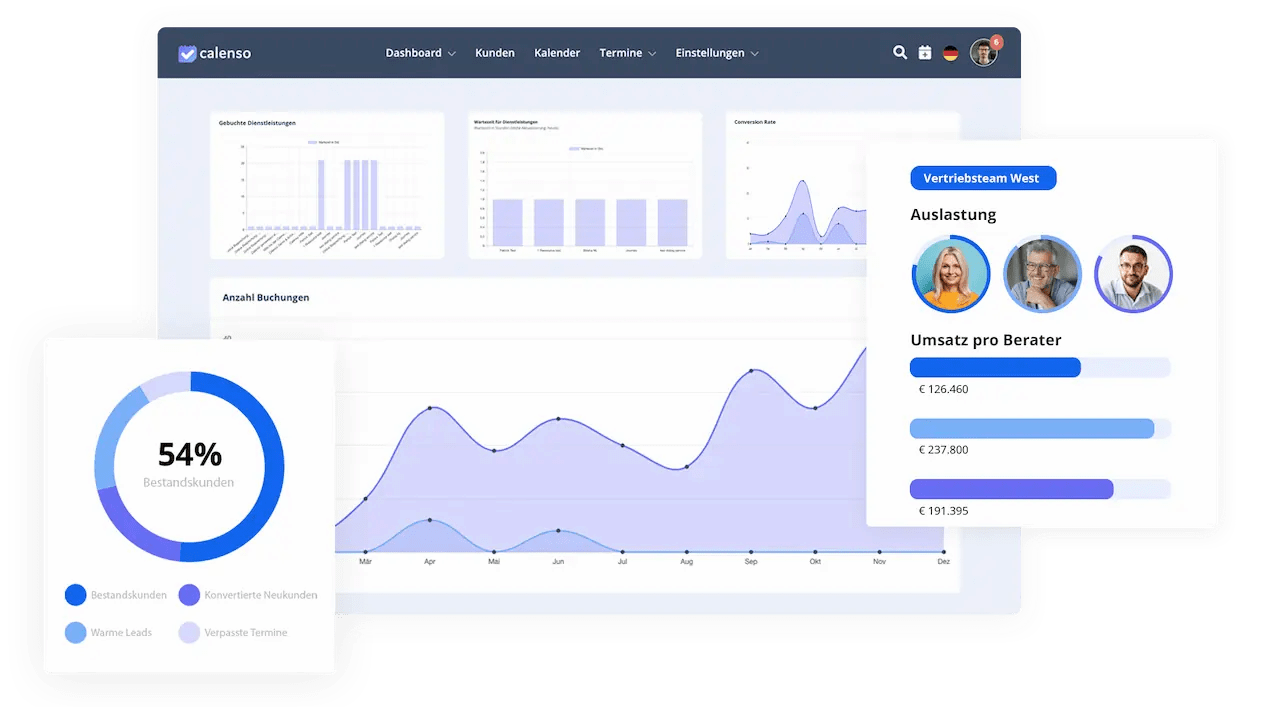The image size is (1280, 707).
Task: Open the Kalender menu item
Action: click(557, 53)
